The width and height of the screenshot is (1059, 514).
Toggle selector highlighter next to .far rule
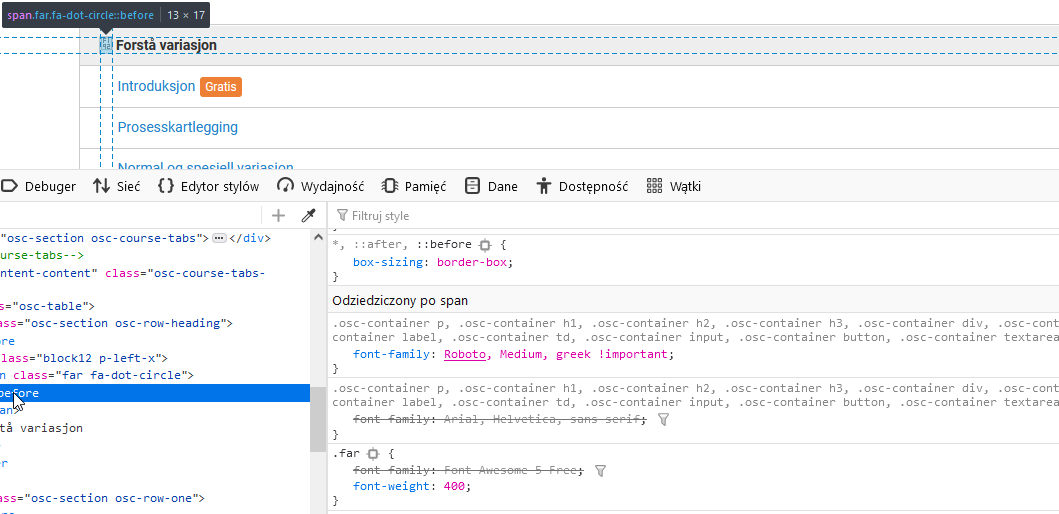(374, 453)
